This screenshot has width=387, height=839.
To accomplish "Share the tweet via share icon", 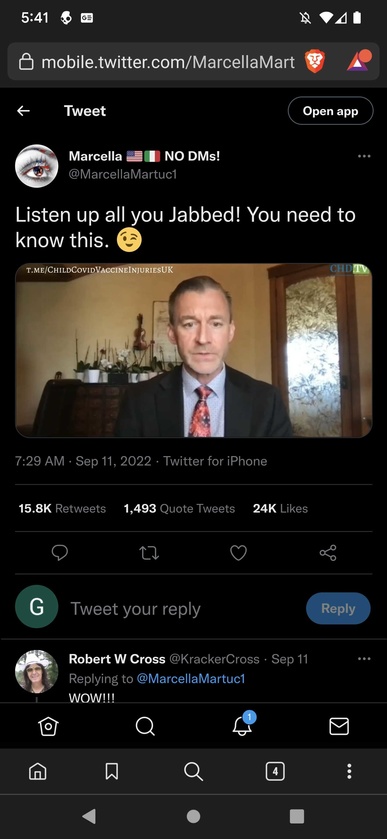I will click(328, 553).
